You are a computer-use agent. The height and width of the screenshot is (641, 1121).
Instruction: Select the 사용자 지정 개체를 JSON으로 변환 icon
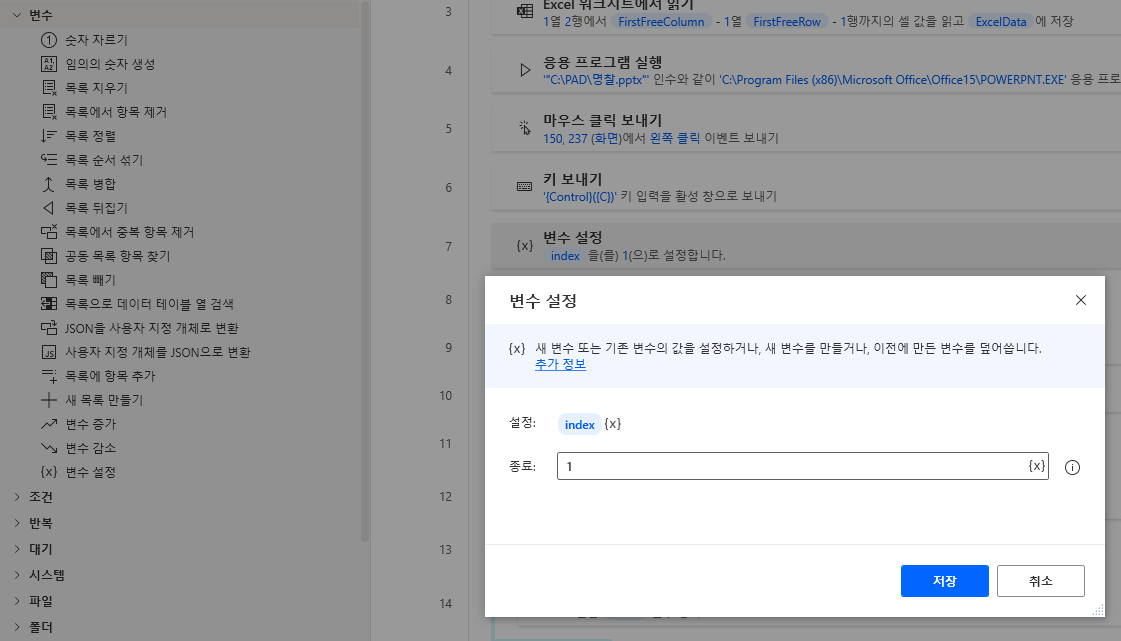tap(49, 352)
